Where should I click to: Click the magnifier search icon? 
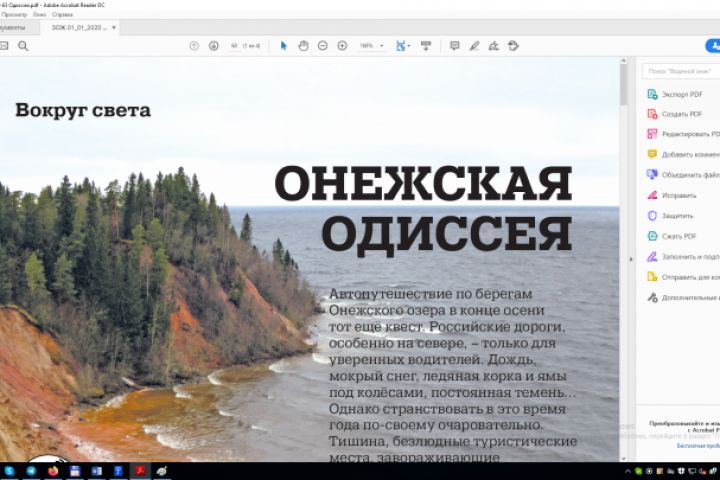click(23, 46)
